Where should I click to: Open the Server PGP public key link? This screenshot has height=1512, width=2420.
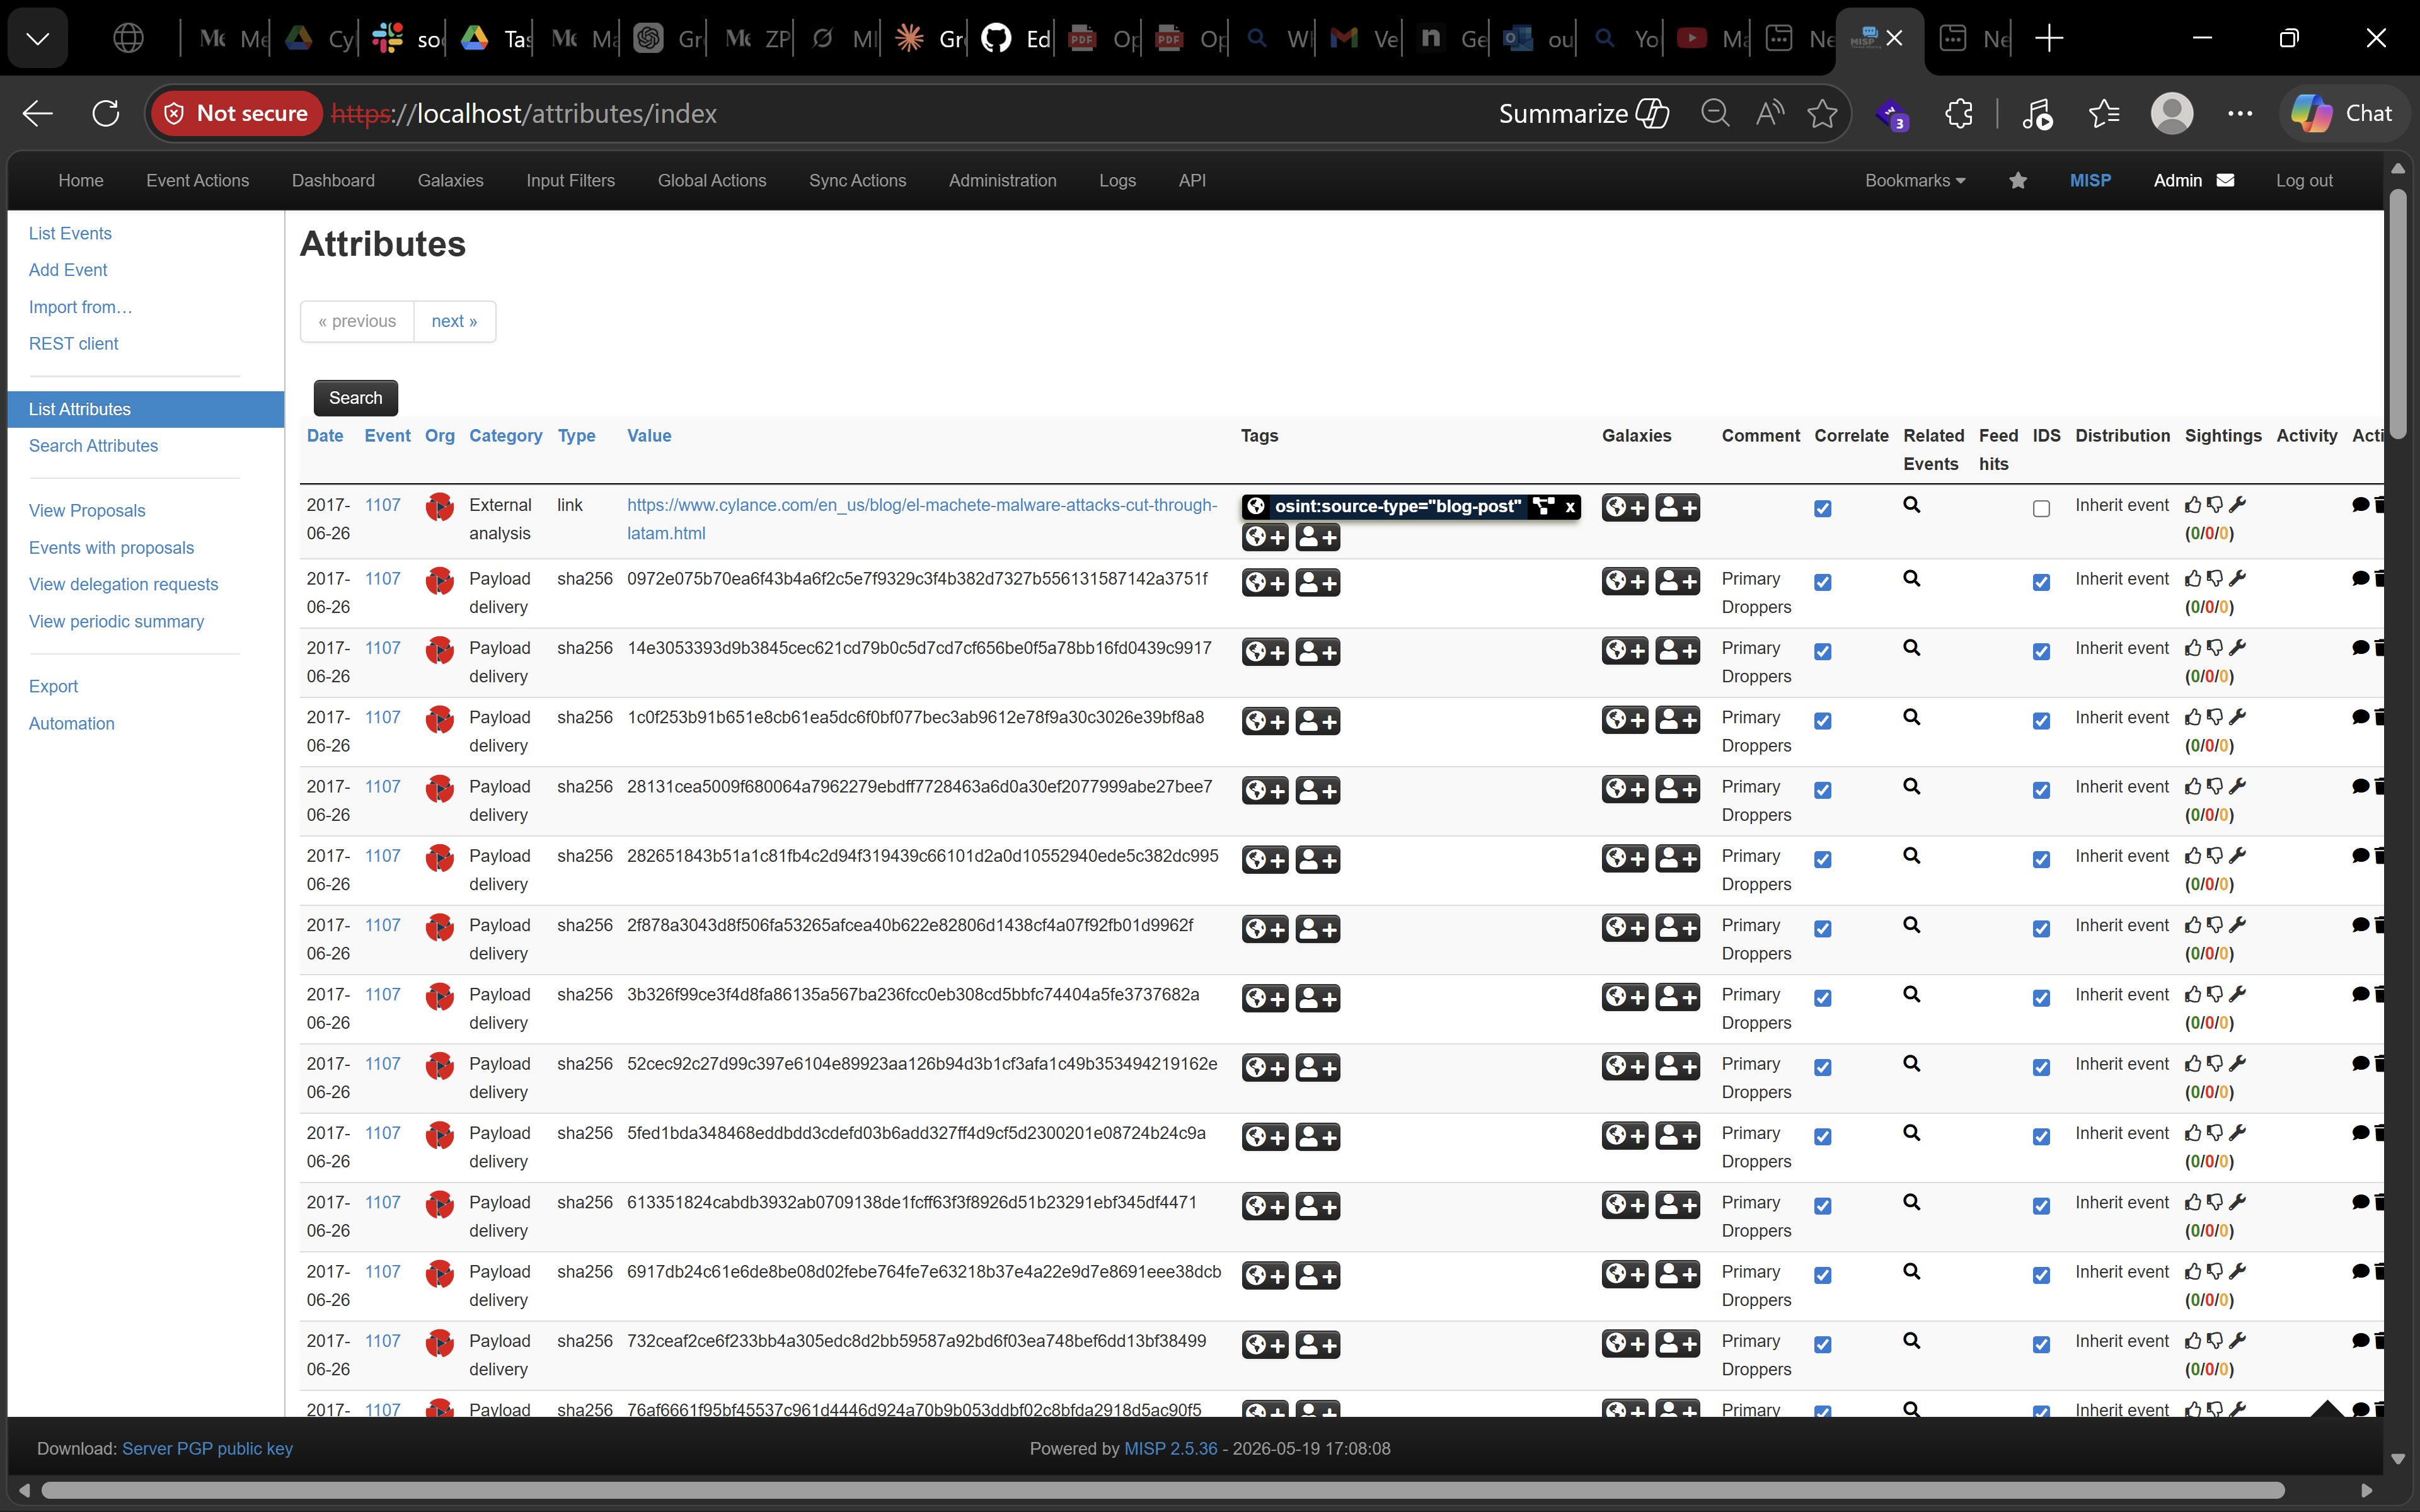coord(207,1449)
